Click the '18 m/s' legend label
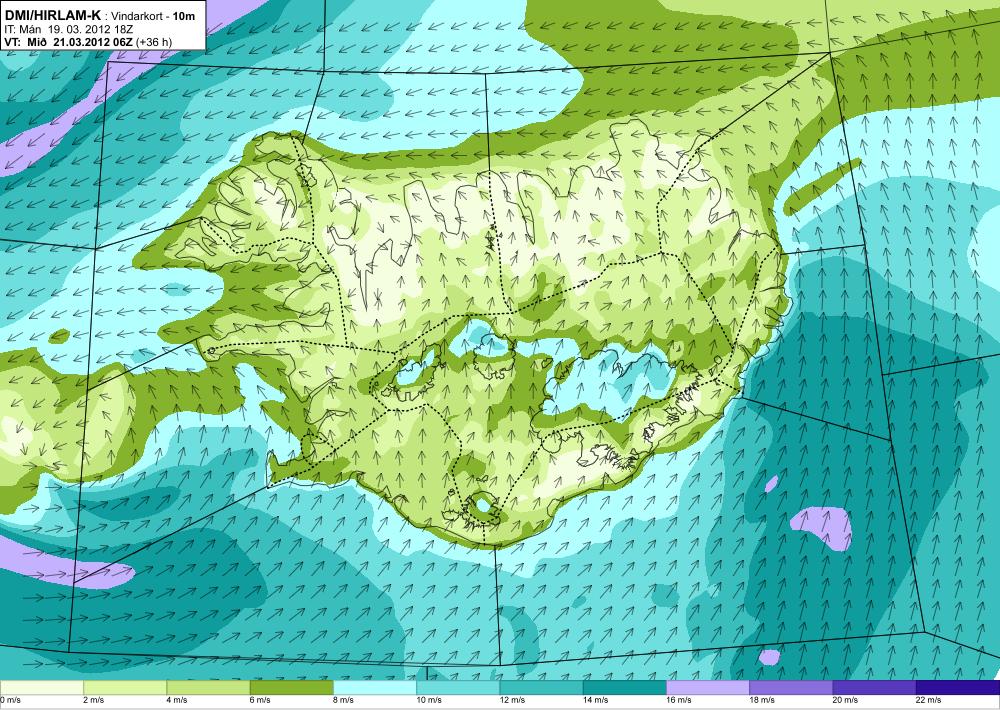The width and height of the screenshot is (1000, 710). [x=762, y=700]
